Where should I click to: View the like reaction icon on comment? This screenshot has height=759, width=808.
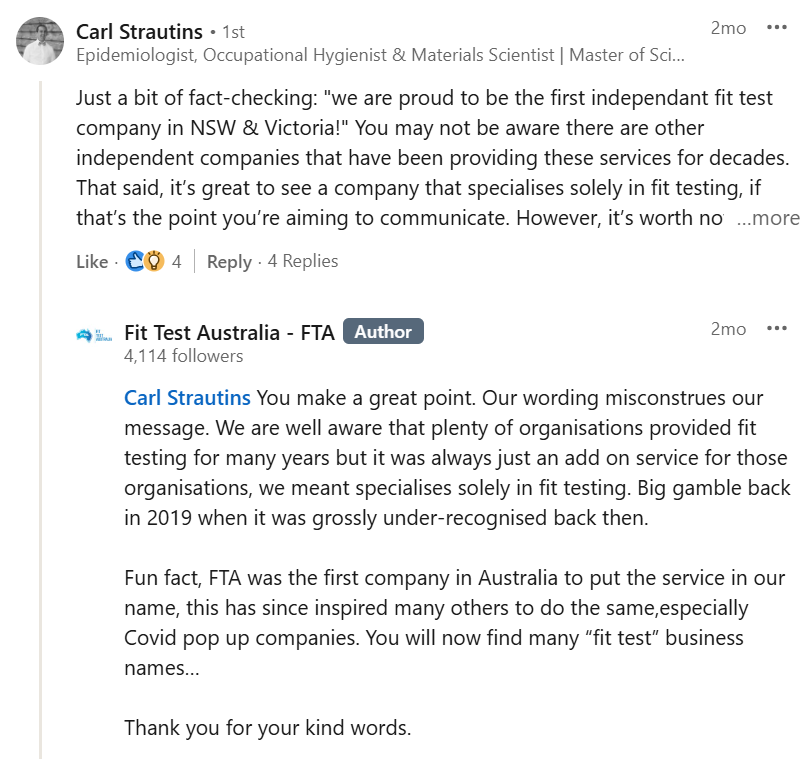click(135, 261)
